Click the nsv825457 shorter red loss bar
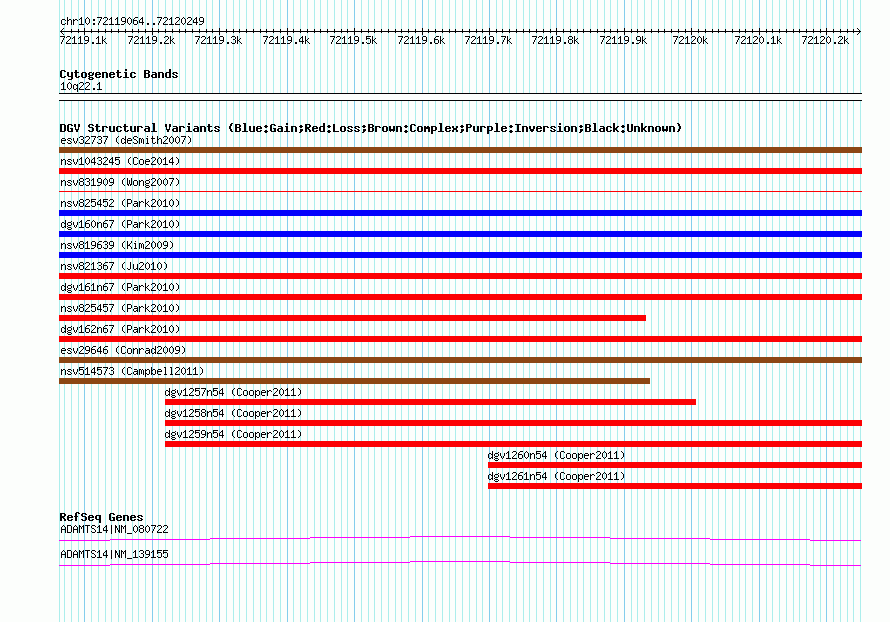The image size is (890, 622). (x=352, y=318)
